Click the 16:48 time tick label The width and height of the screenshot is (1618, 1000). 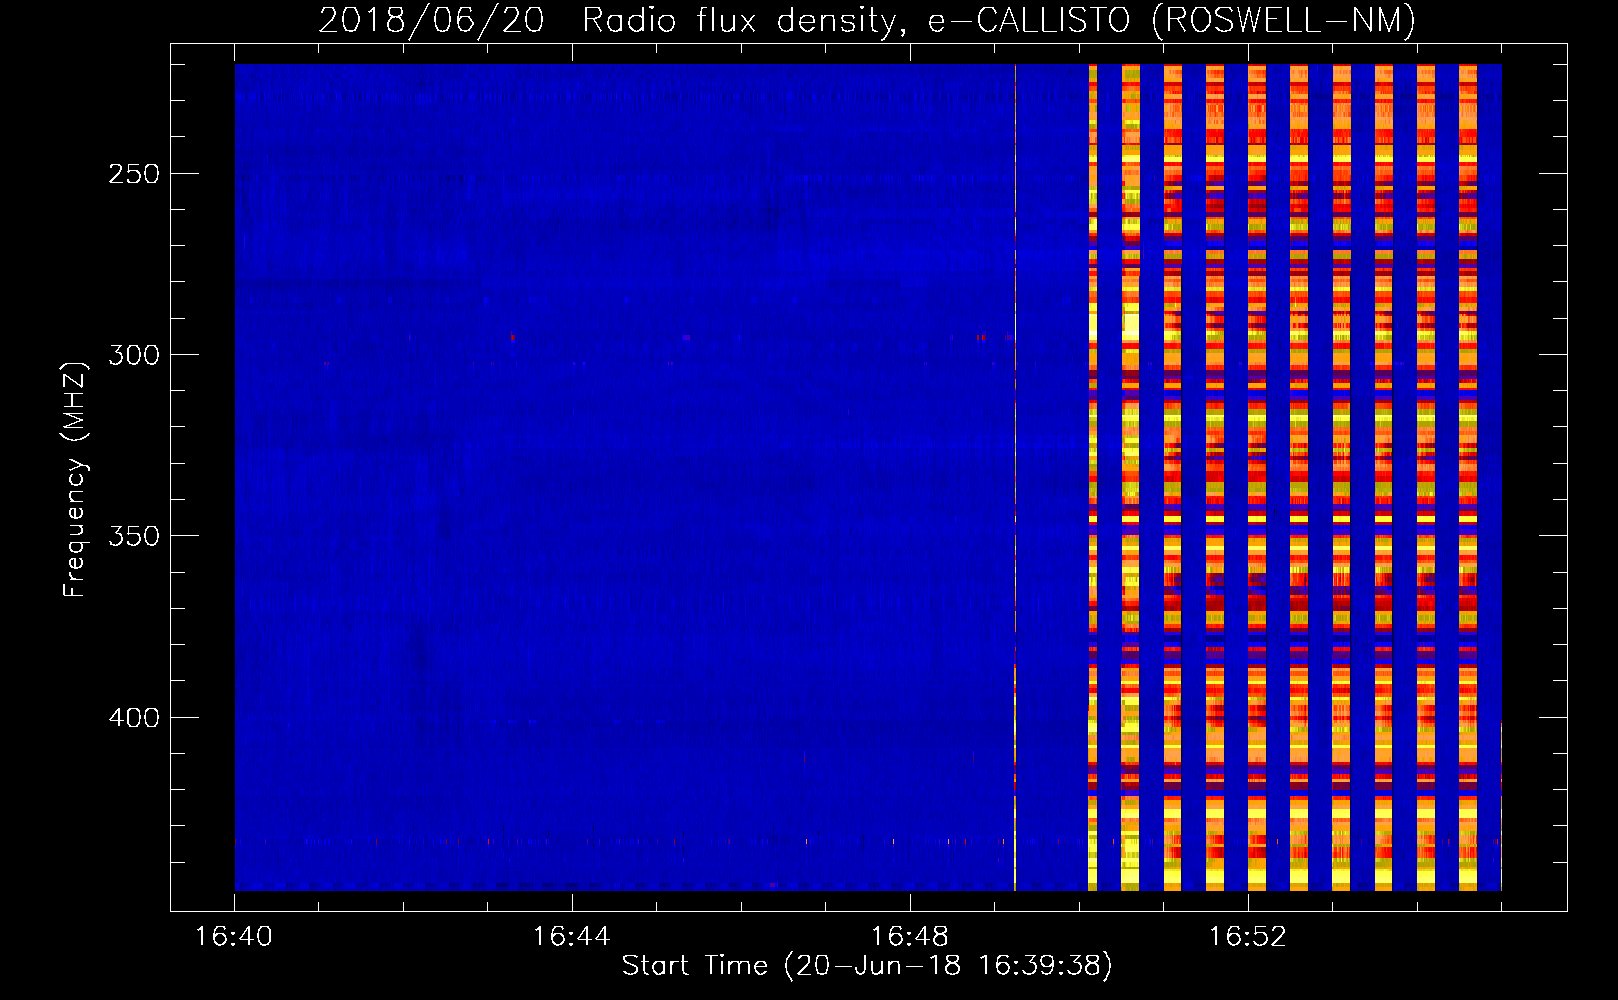(x=909, y=937)
